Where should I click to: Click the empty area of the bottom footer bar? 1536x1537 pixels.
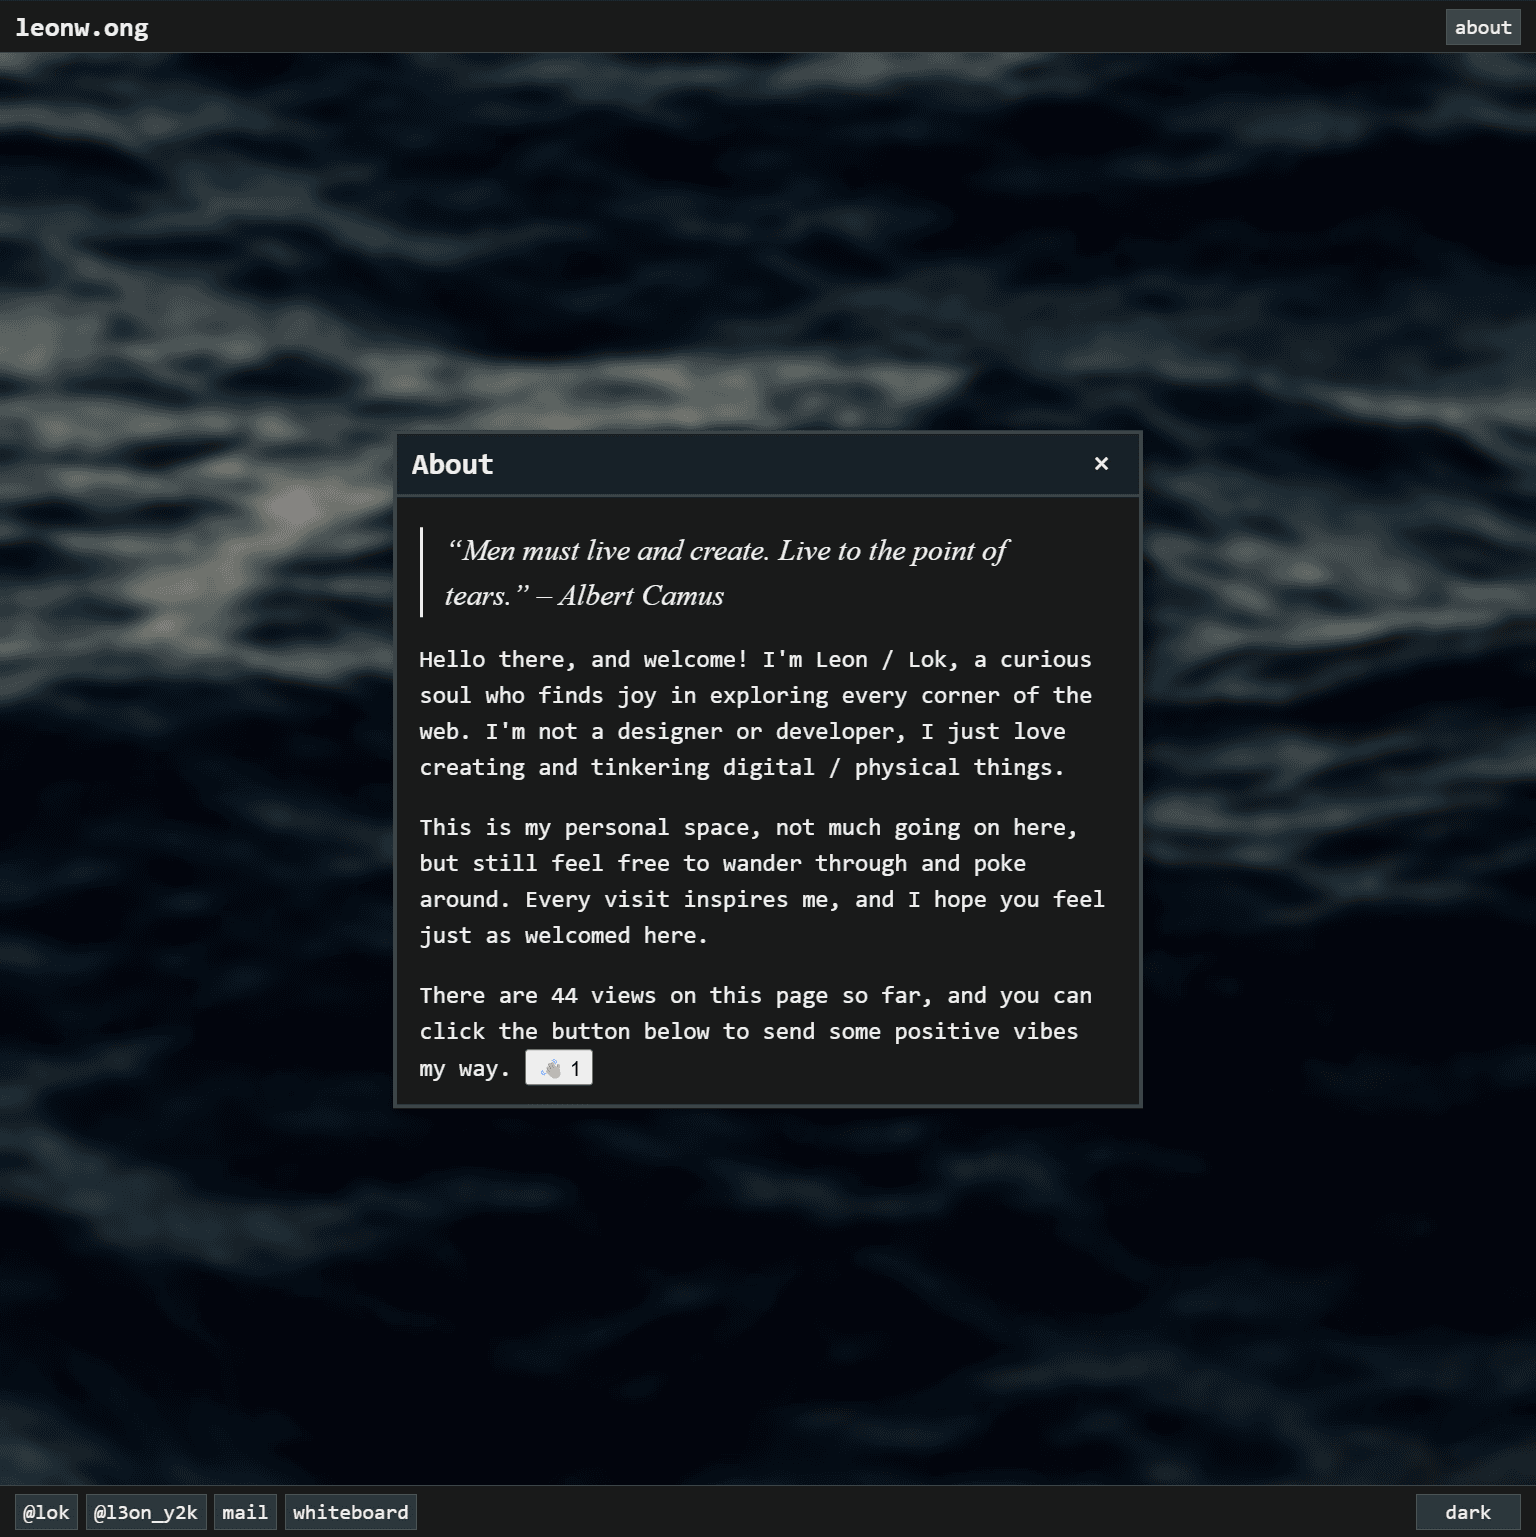point(900,1512)
